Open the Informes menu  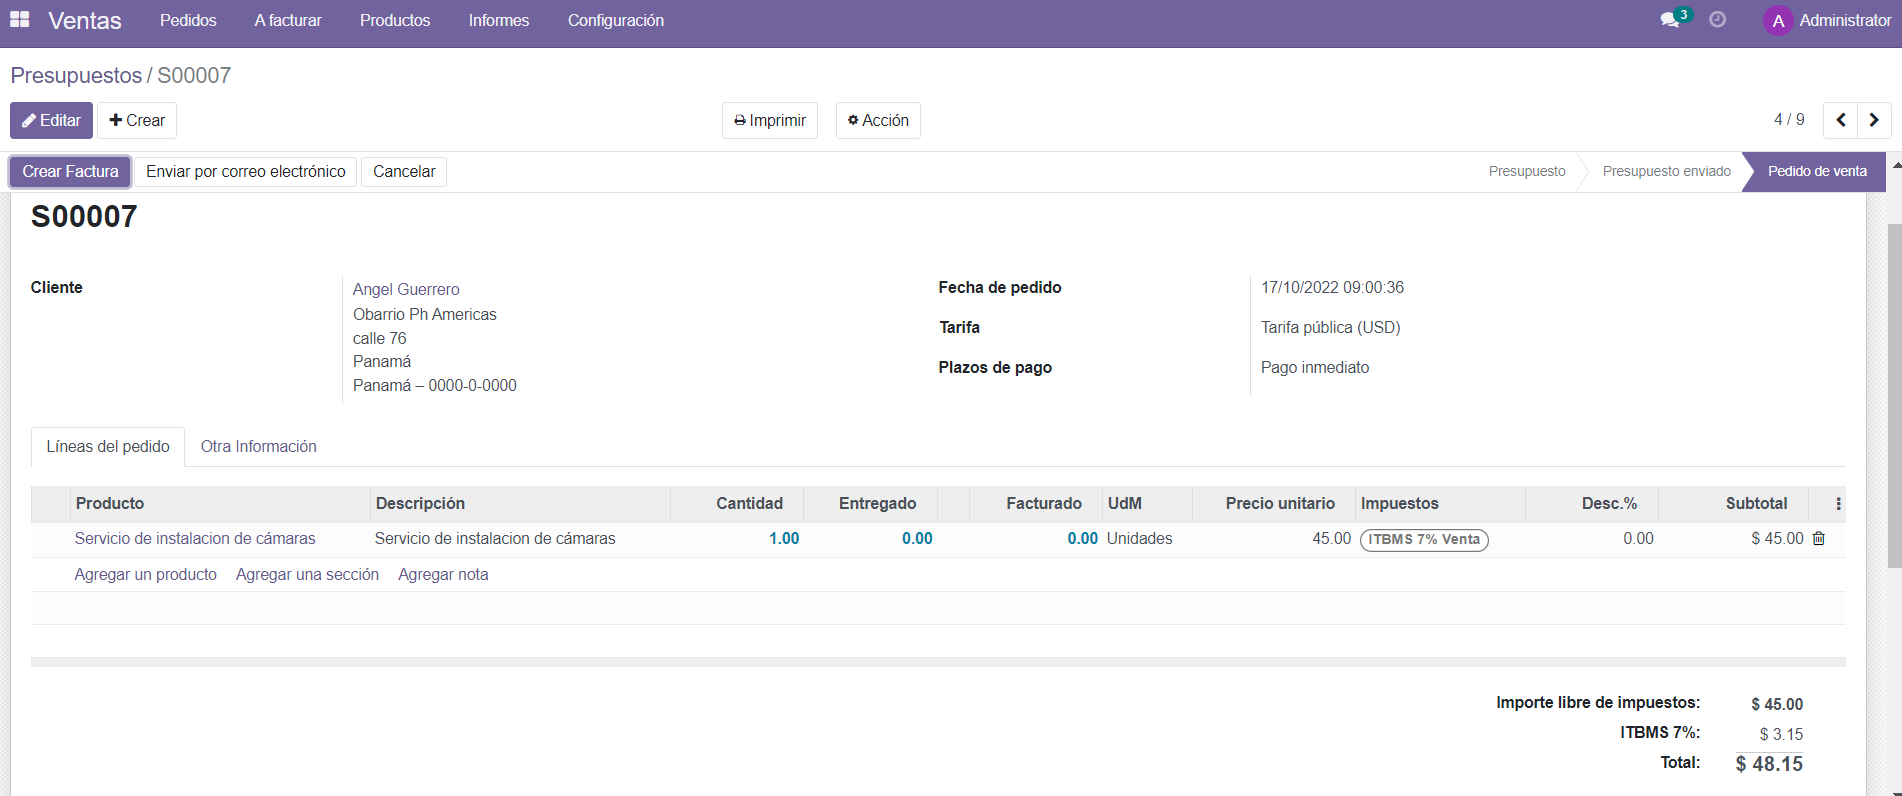[498, 20]
